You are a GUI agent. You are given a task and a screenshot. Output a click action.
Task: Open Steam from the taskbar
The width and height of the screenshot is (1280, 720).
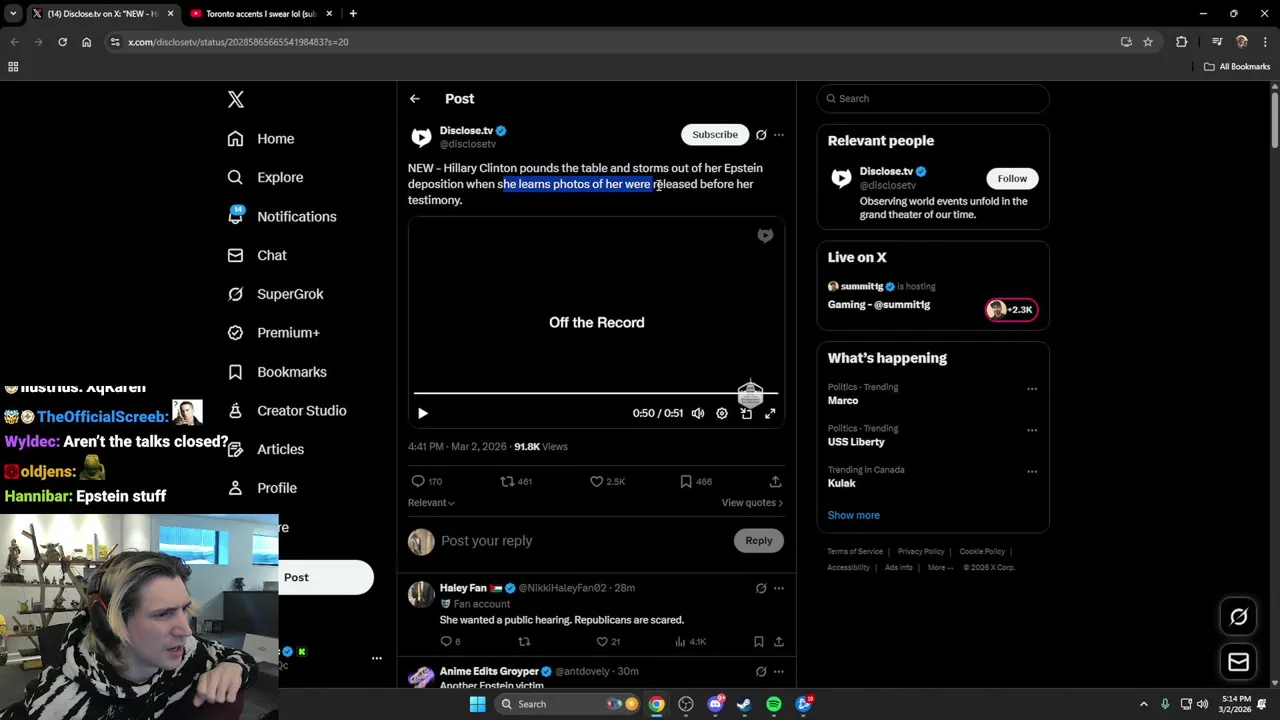pyautogui.click(x=744, y=704)
